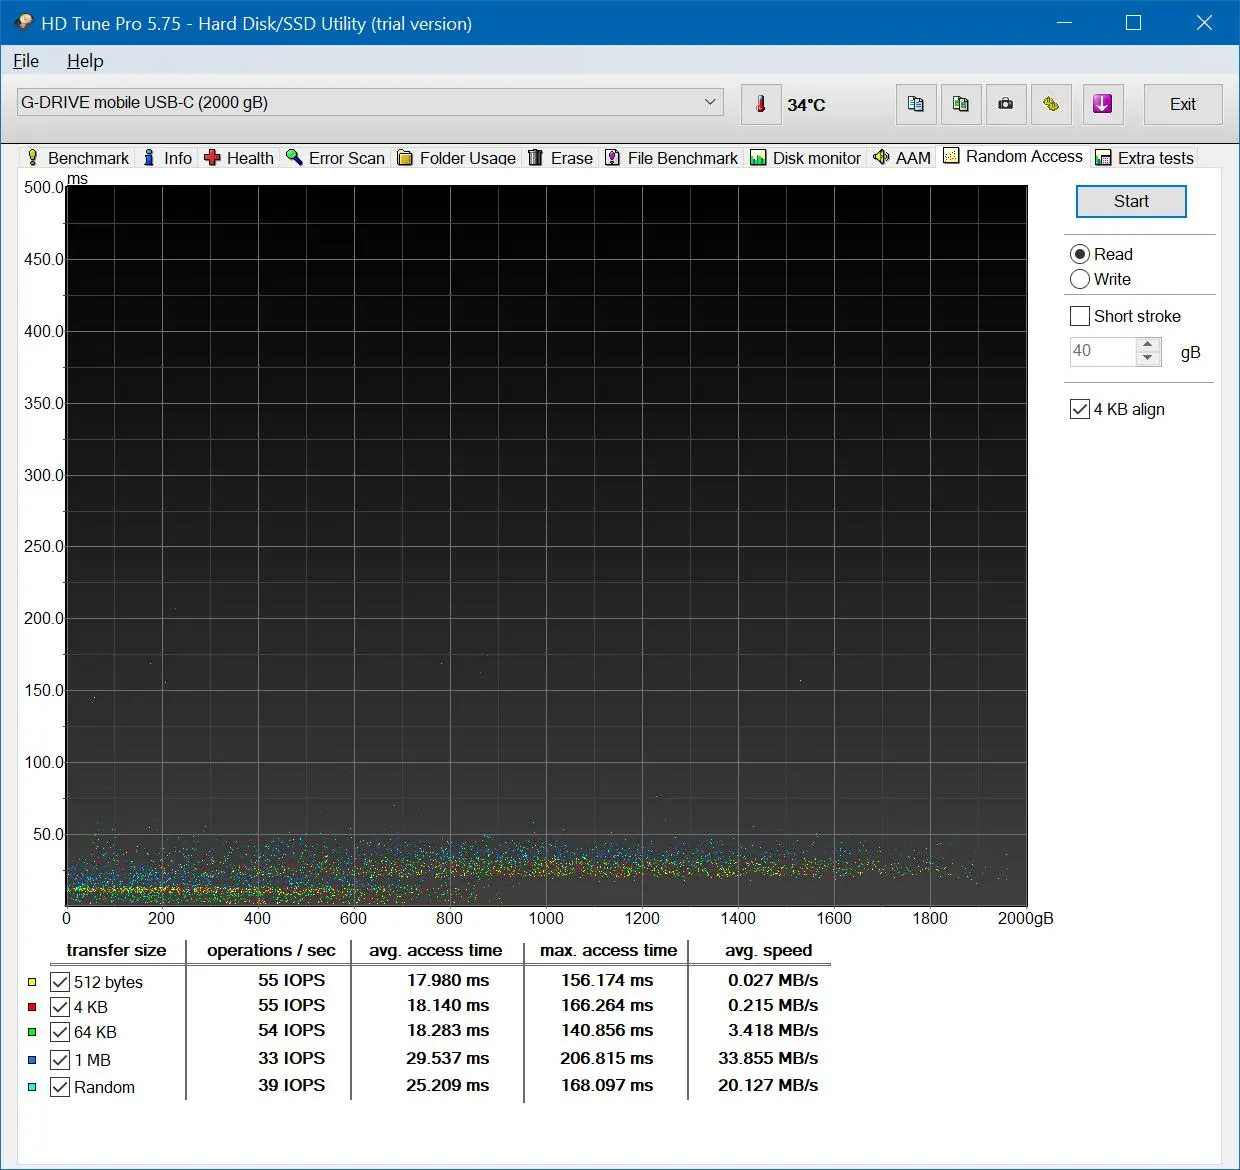Switch to the Benchmark tab
The image size is (1240, 1170).
tap(78, 158)
